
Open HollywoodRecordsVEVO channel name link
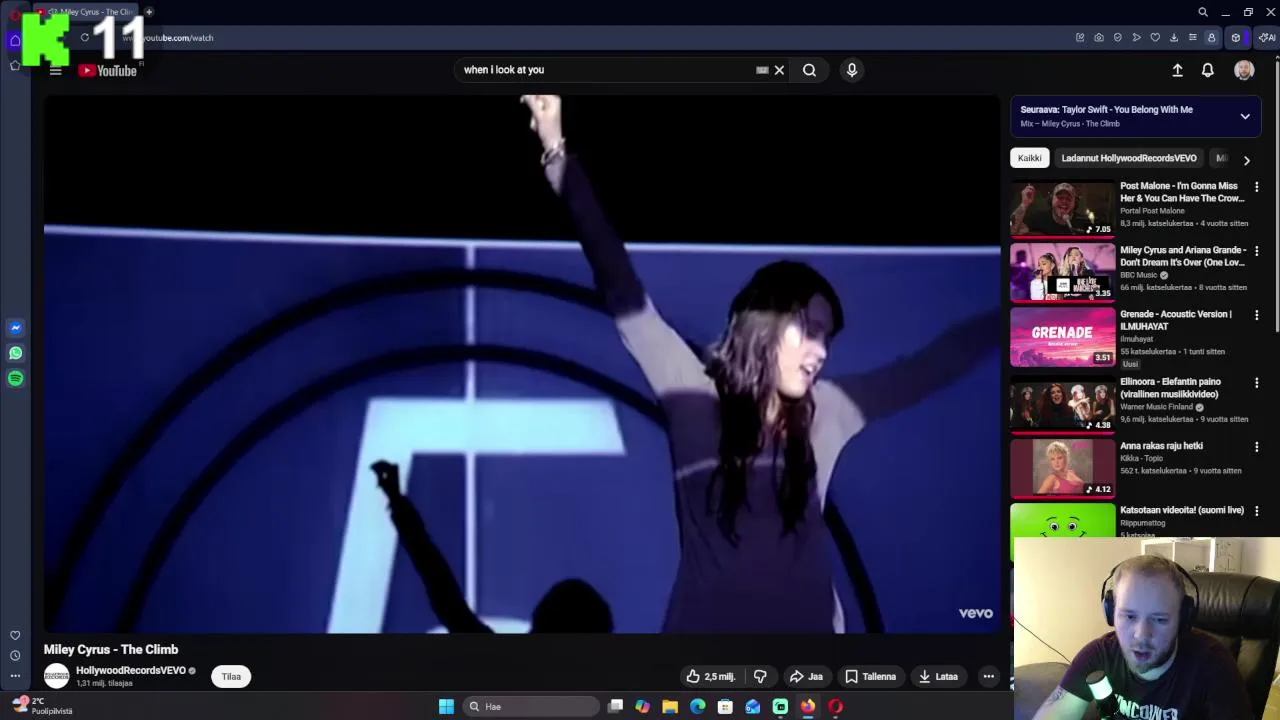tap(131, 671)
